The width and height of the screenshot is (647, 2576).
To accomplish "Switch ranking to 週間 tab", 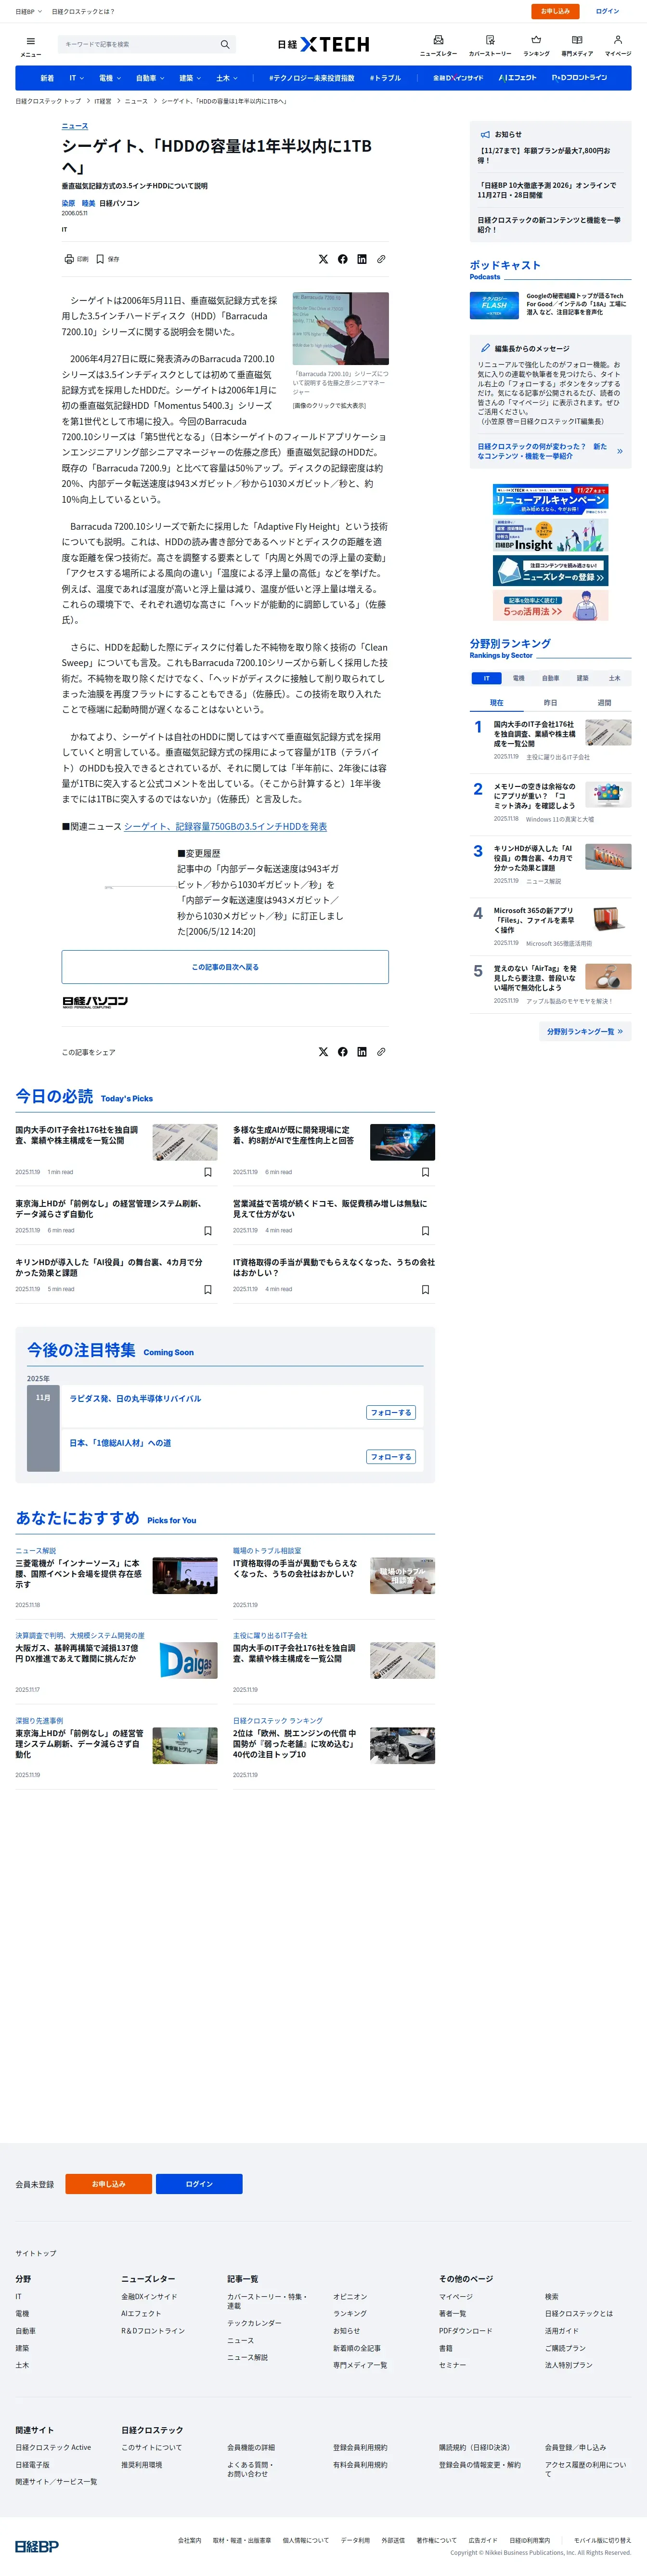I will 604,703.
